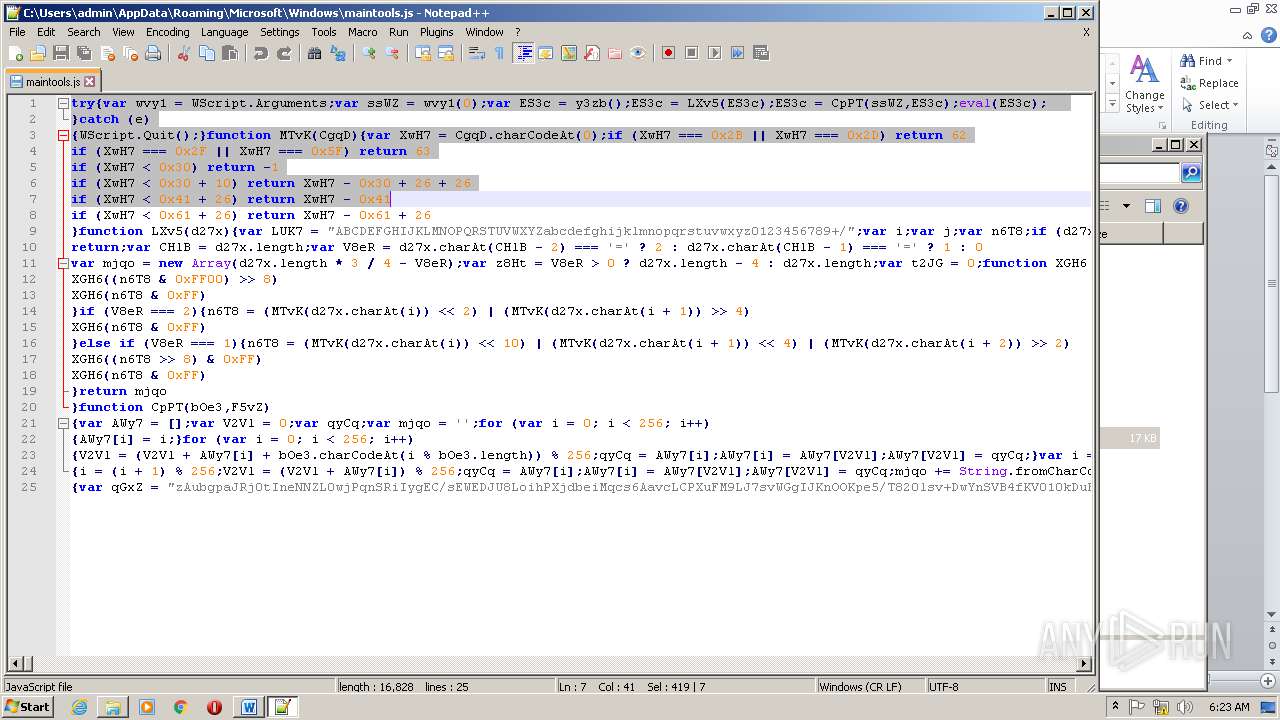Image resolution: width=1280 pixels, height=720 pixels.
Task: Open the Encoding menu
Action: 167,32
